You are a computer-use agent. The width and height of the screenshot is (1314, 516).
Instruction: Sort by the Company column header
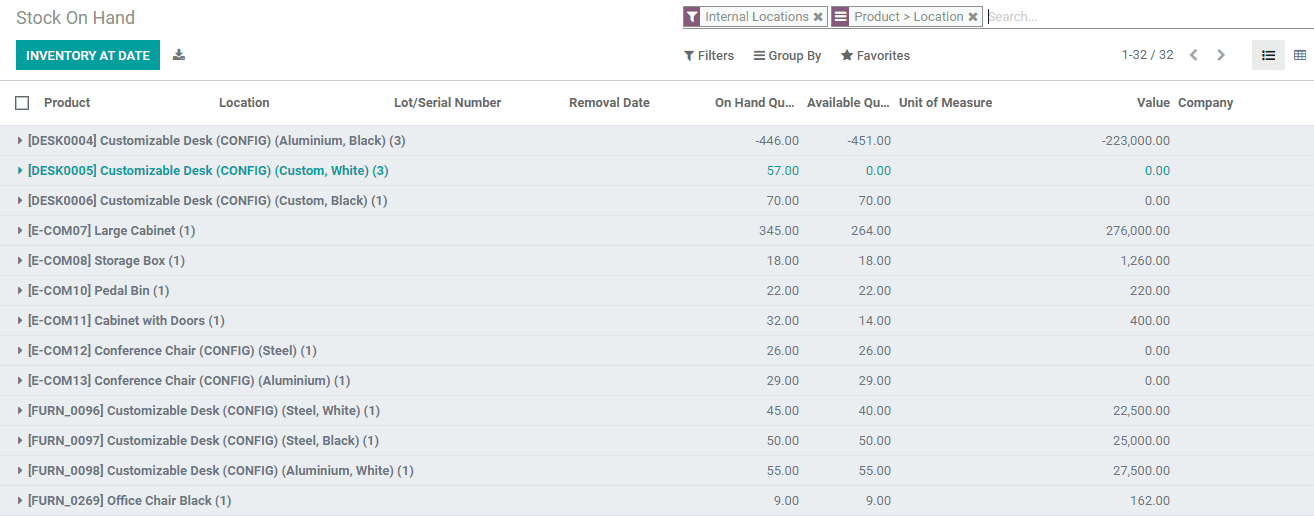pos(1205,103)
